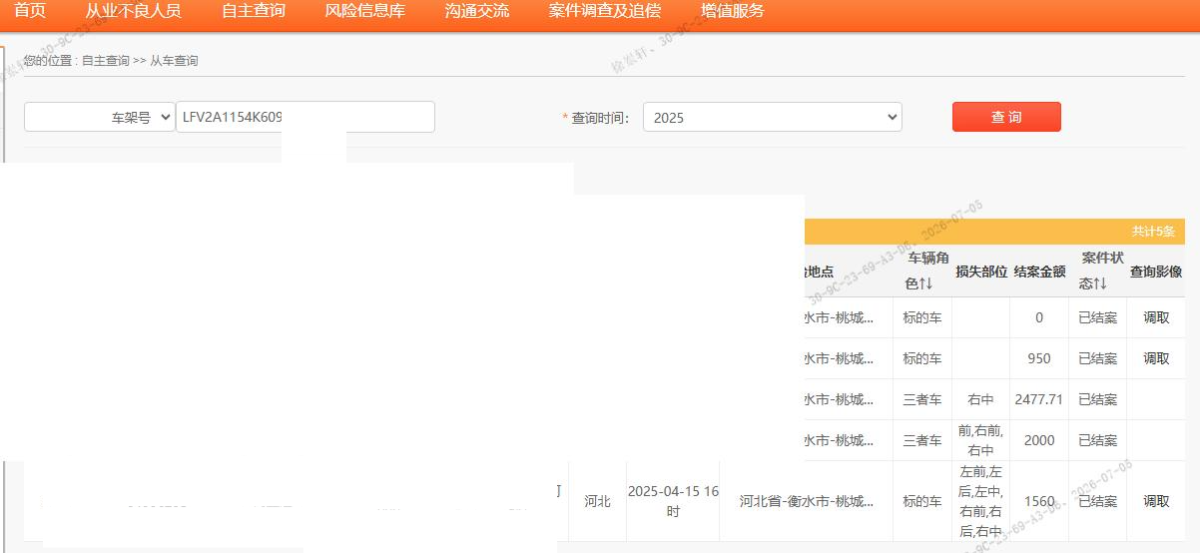This screenshot has height=553, width=1200.
Task: Click the 河北 province cell
Action: pos(597,502)
